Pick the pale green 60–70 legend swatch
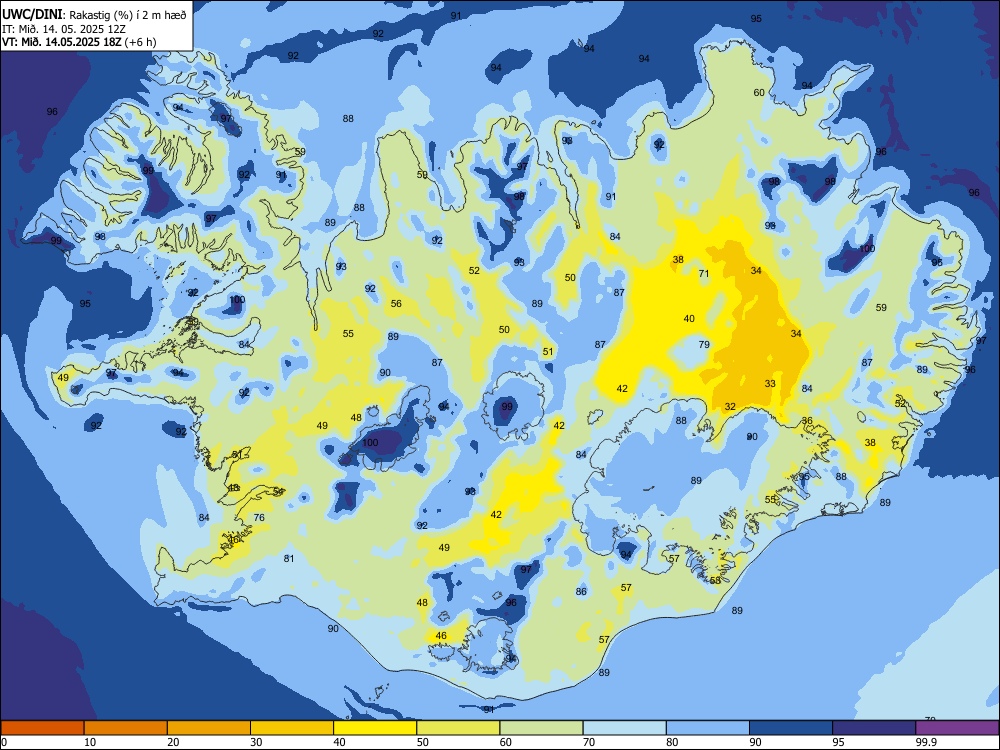 click(x=541, y=728)
